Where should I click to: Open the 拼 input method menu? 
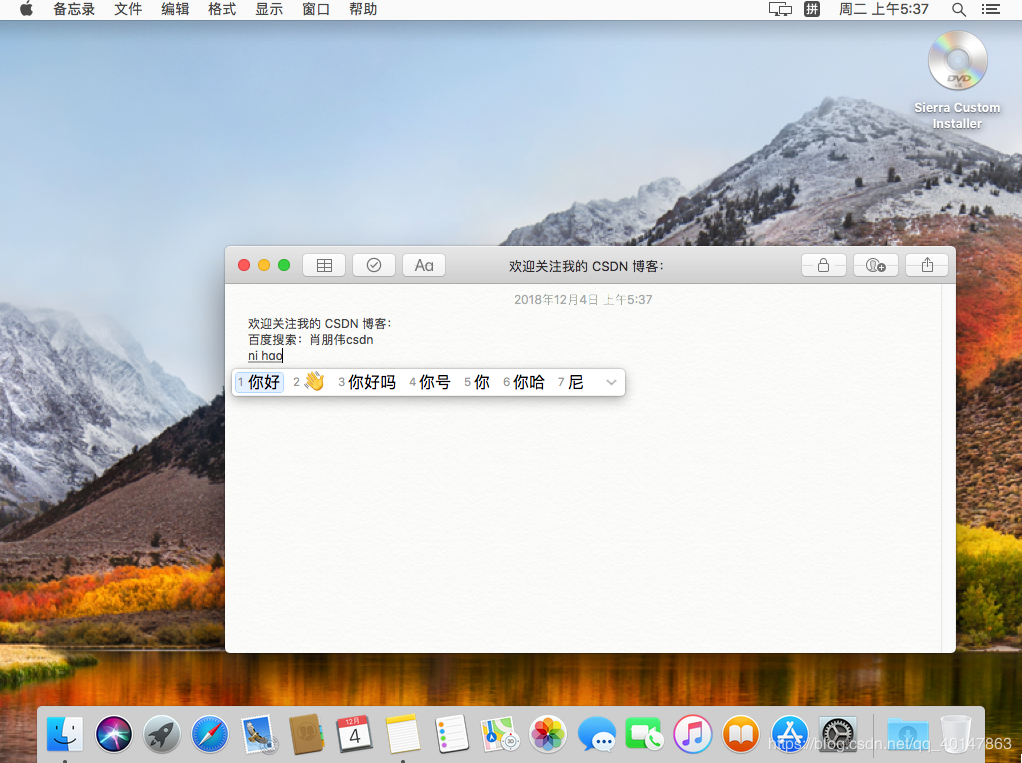[x=812, y=9]
